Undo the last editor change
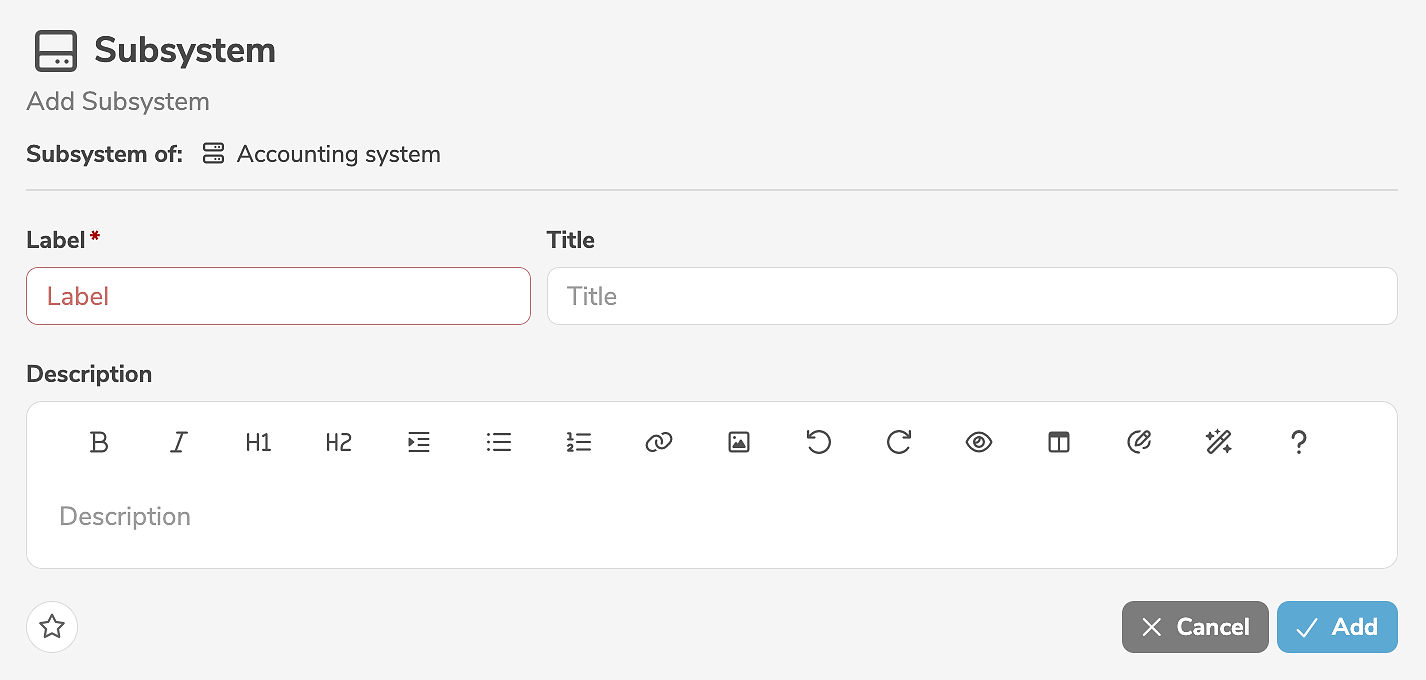 [819, 442]
